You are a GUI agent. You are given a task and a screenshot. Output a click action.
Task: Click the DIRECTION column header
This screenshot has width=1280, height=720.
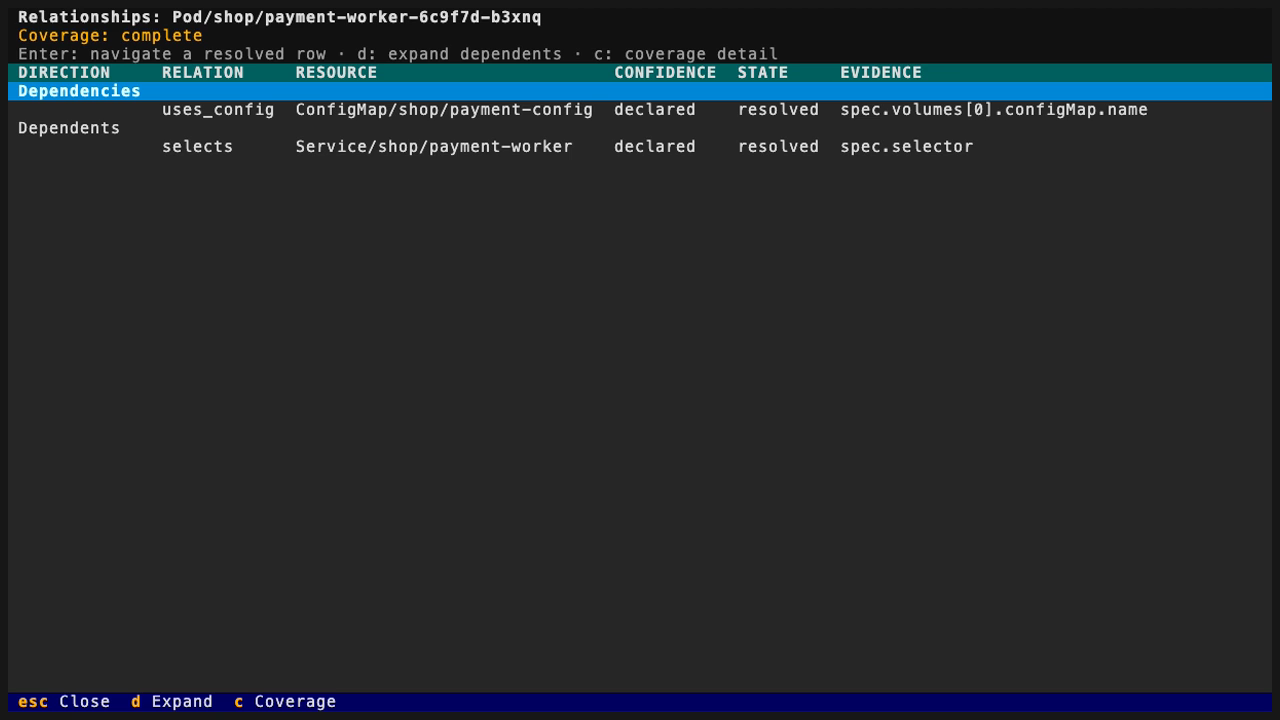(64, 73)
